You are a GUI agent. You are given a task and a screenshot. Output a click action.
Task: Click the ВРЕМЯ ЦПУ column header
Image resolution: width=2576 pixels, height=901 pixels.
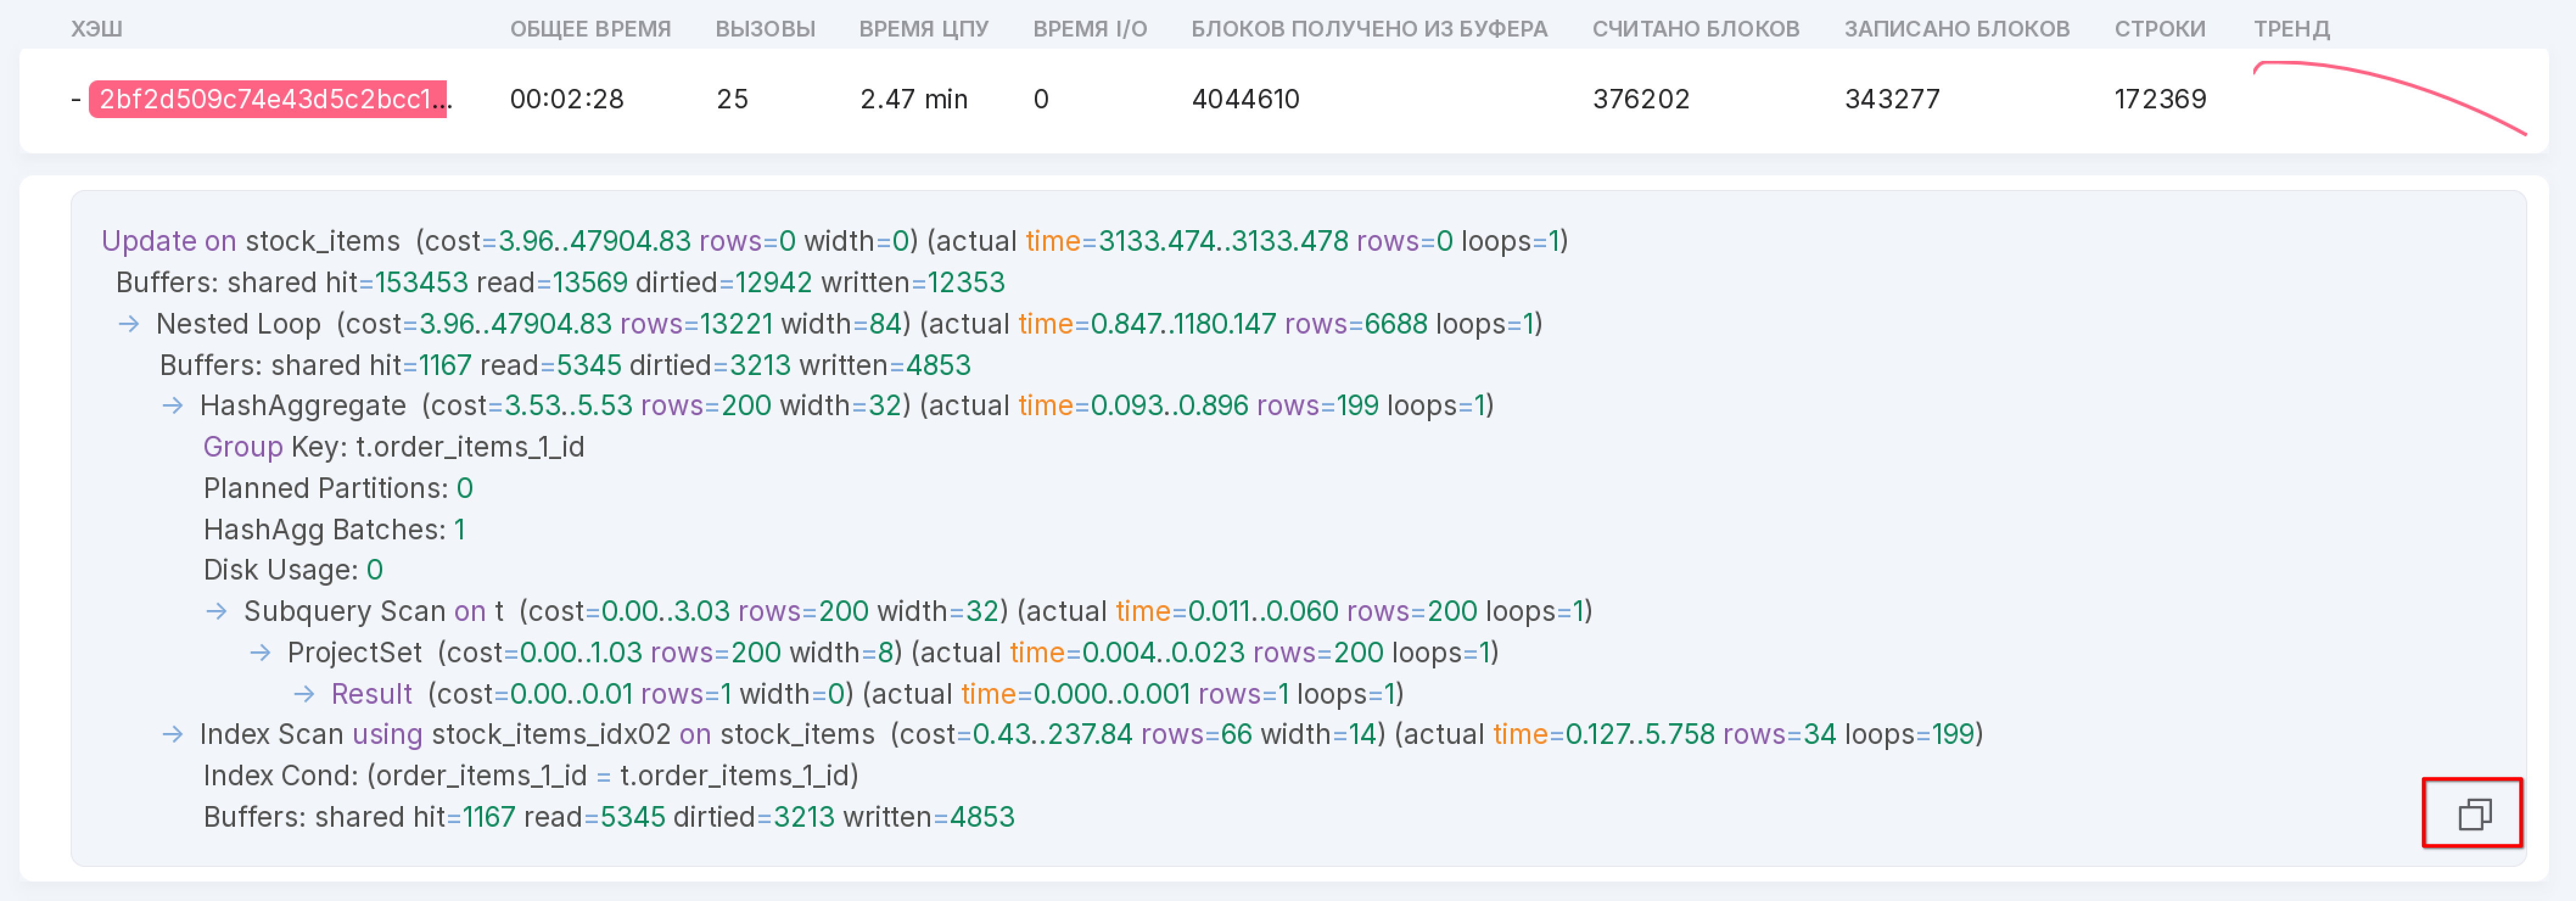(x=923, y=29)
